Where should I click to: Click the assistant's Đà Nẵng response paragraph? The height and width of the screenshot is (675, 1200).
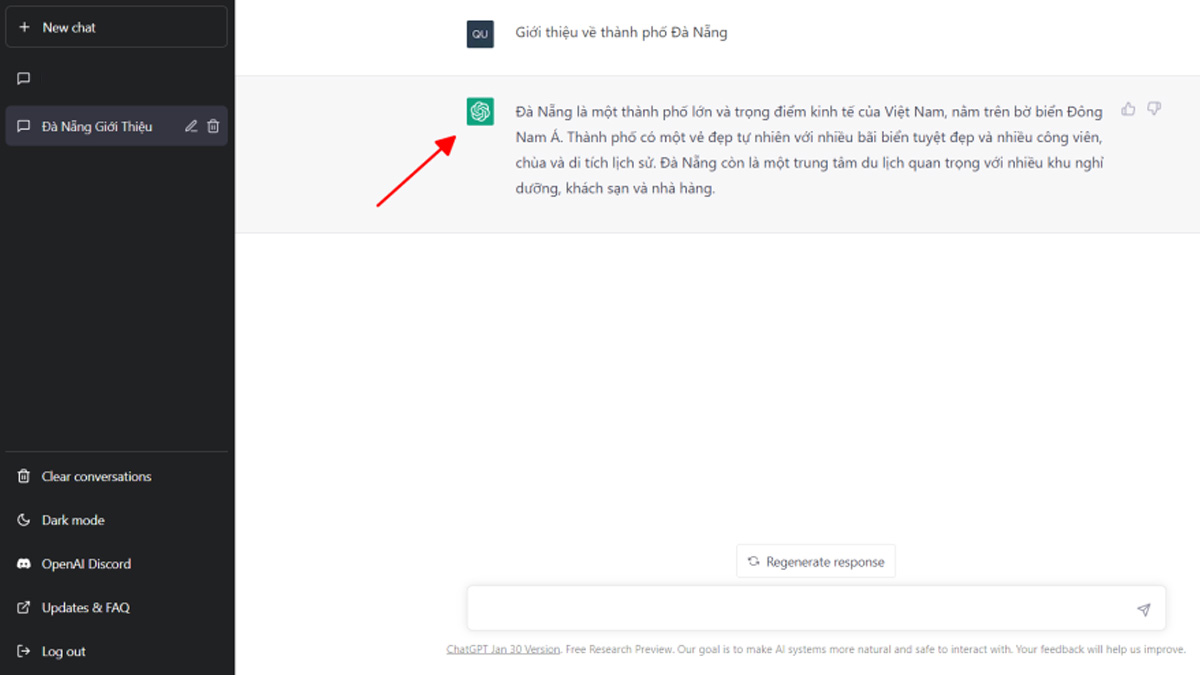coord(808,149)
